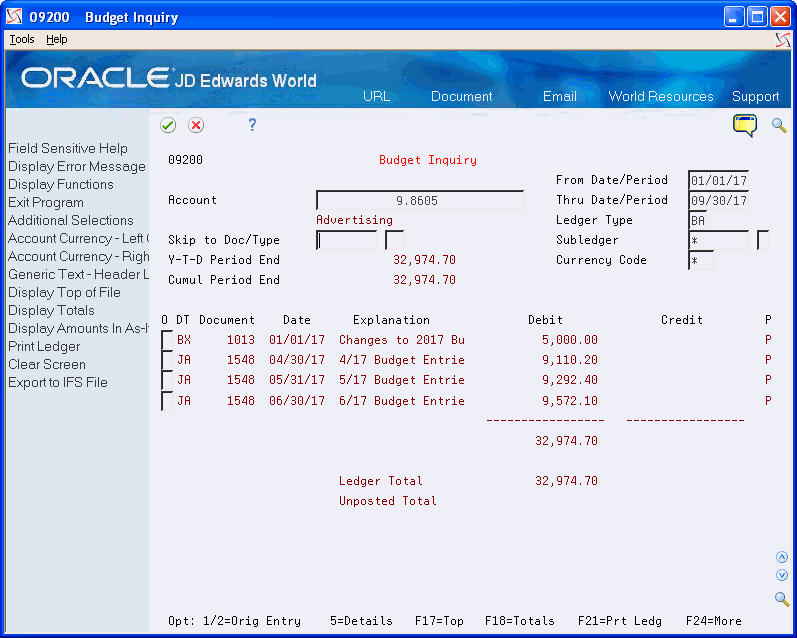Click the Subledger field
This screenshot has height=638, width=797.
[718, 240]
